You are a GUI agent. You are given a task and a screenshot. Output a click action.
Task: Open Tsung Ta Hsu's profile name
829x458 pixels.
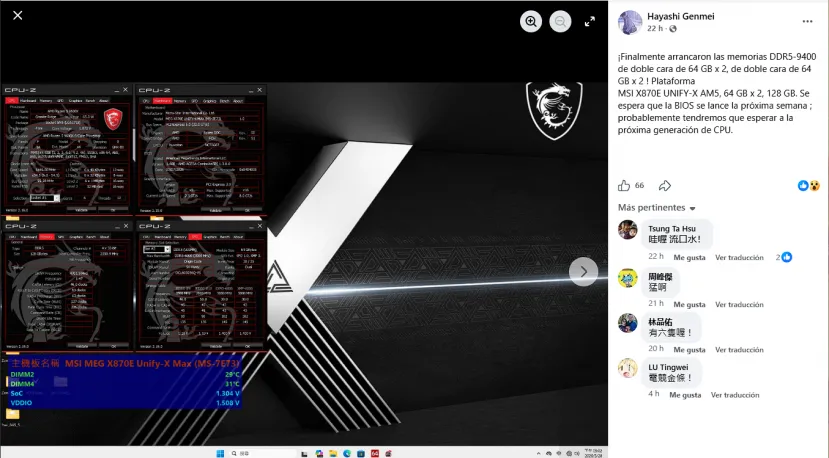point(671,228)
